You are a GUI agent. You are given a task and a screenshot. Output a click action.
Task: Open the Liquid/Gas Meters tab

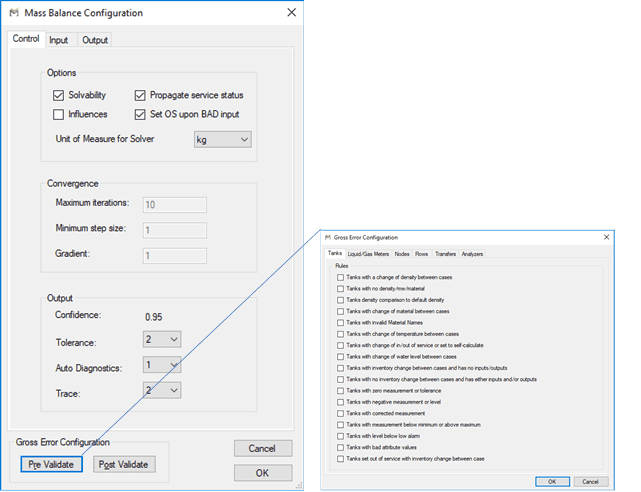coord(368,254)
